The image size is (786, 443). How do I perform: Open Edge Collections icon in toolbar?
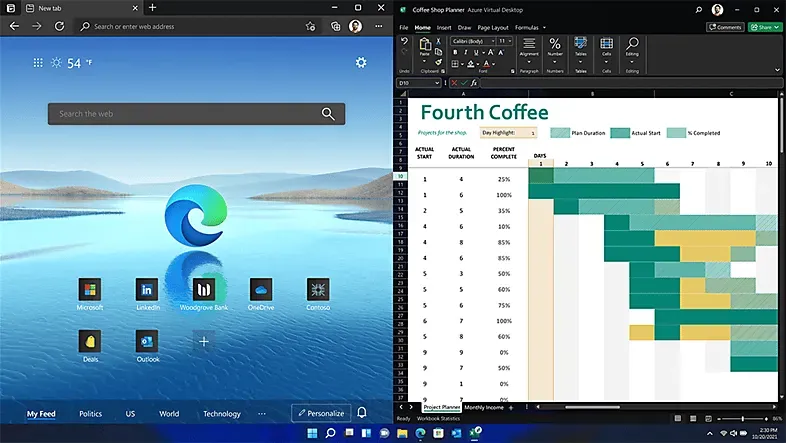click(x=335, y=27)
